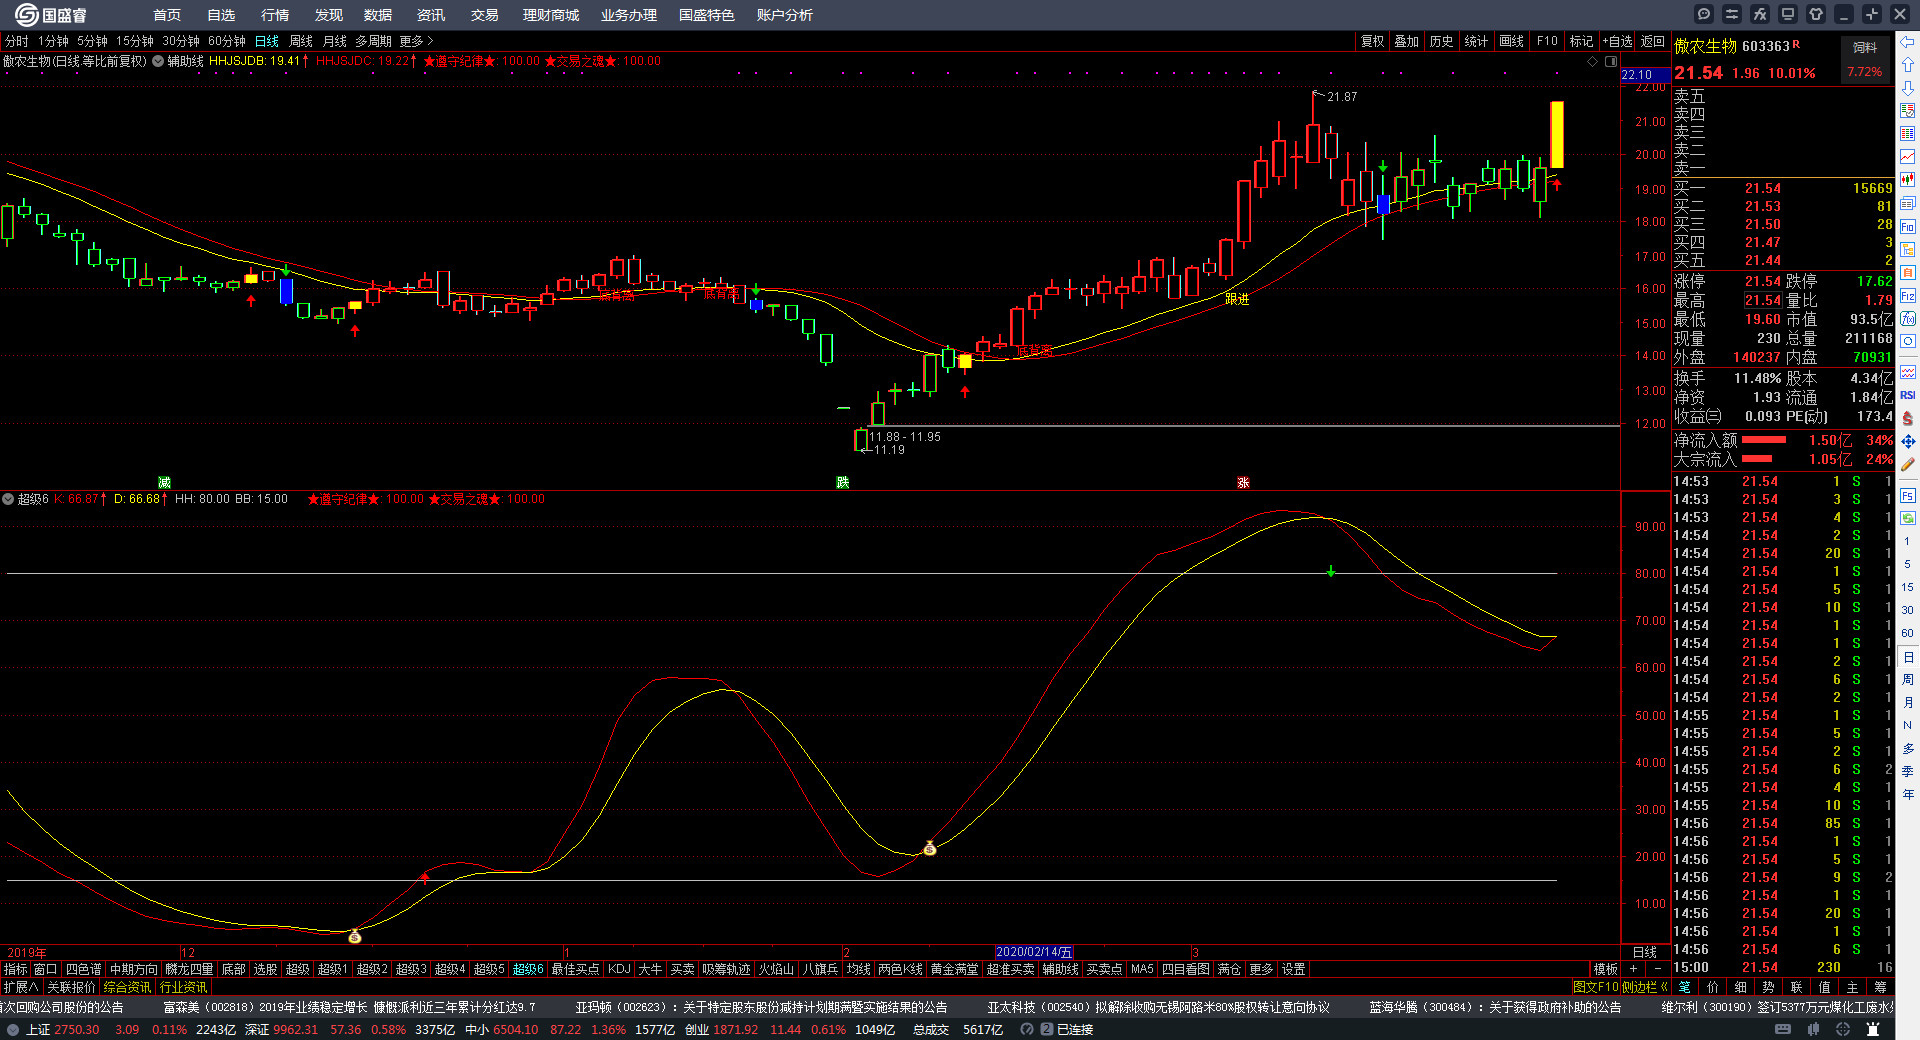
Task: Select the 超级6 indicator tab
Action: click(x=528, y=969)
